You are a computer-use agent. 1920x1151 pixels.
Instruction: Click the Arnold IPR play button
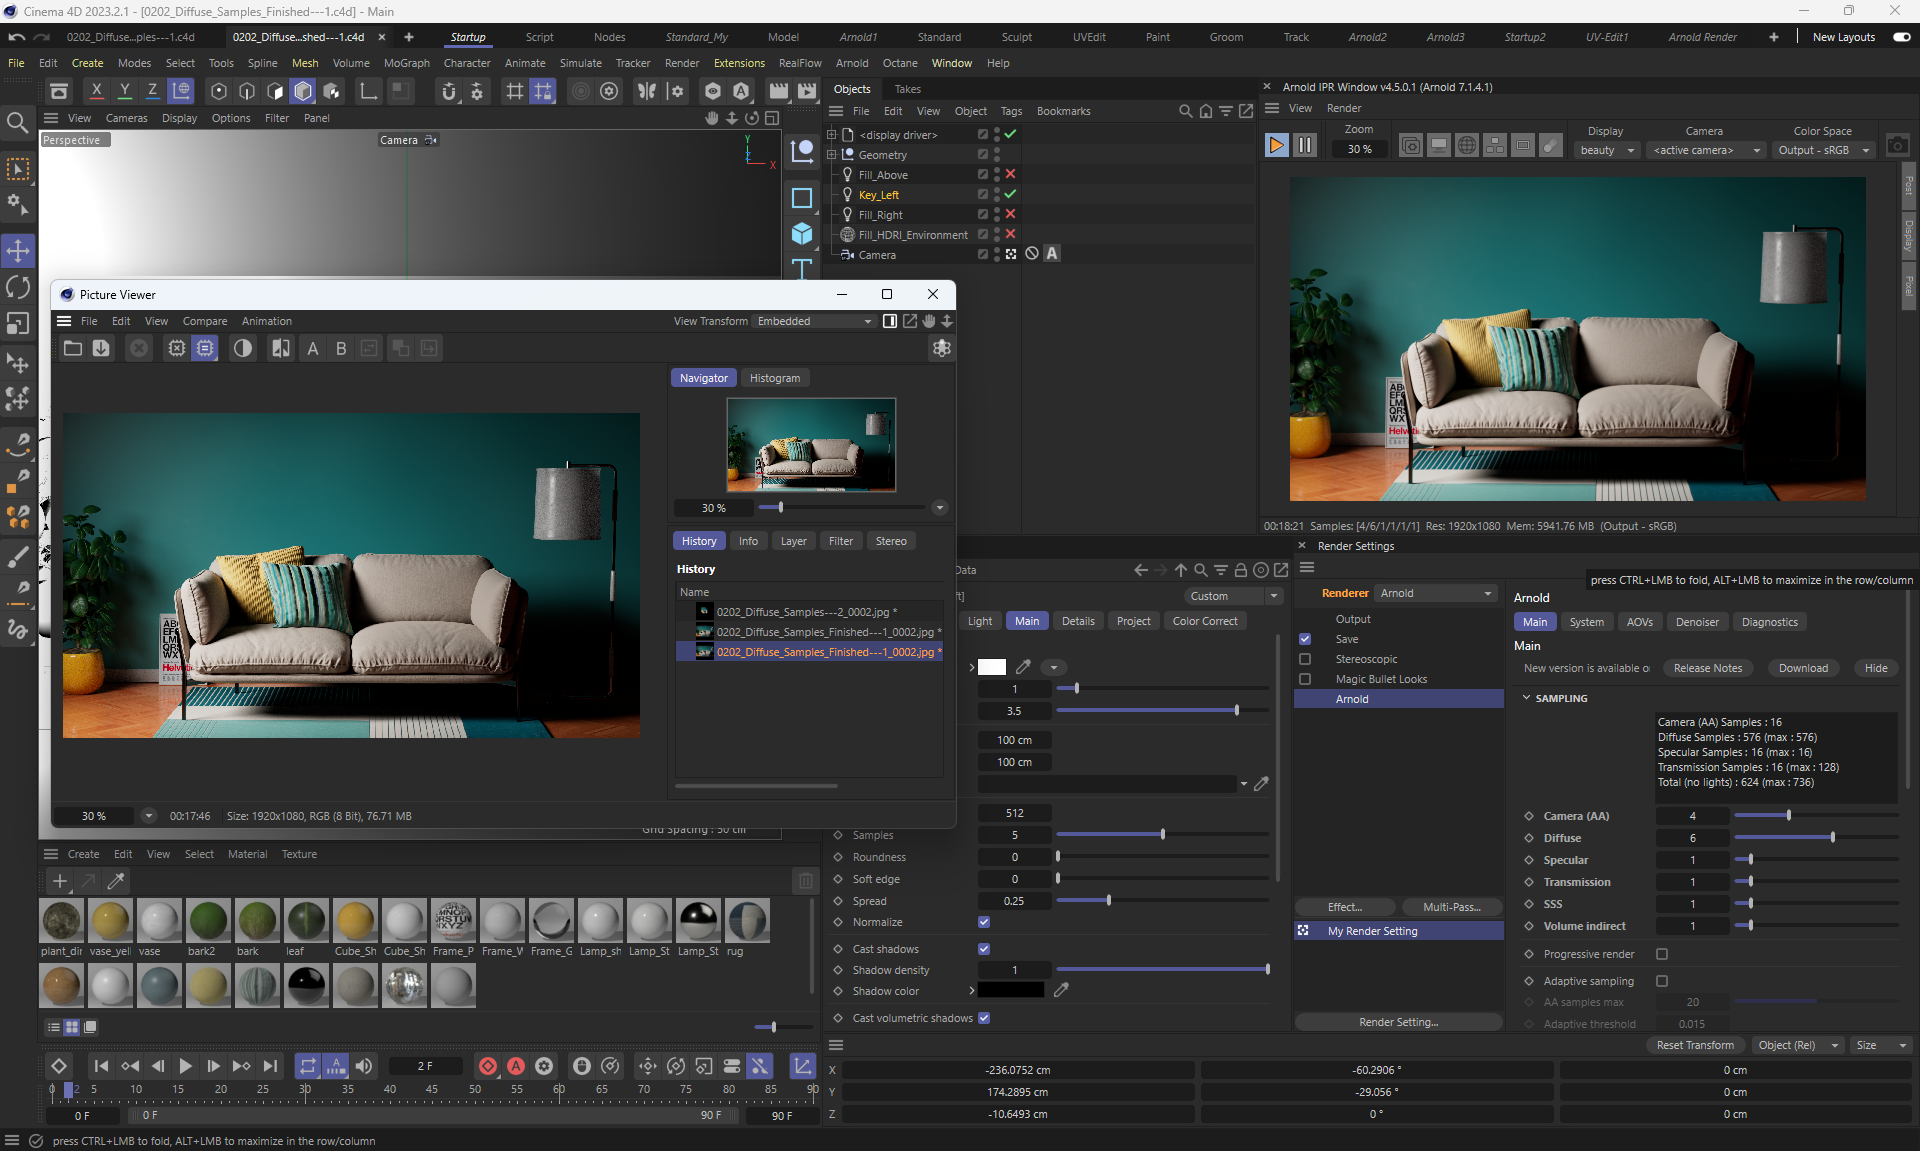1276,146
